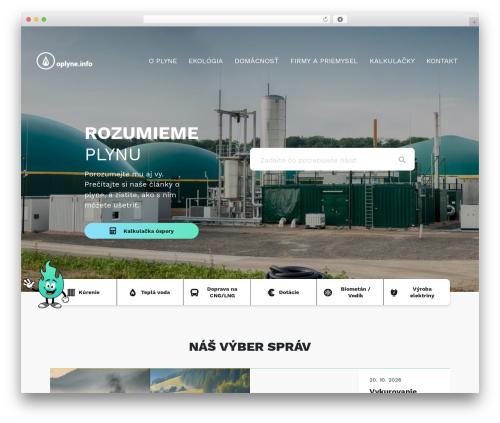Viewport: 500px width, 423px height.
Task: Open the DOMÁCNOSŤ menu item
Action: pos(256,61)
